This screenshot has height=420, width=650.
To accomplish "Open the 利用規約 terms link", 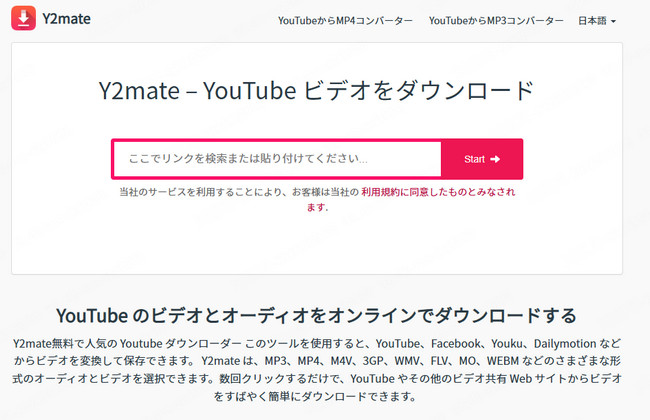I will pos(438,192).
